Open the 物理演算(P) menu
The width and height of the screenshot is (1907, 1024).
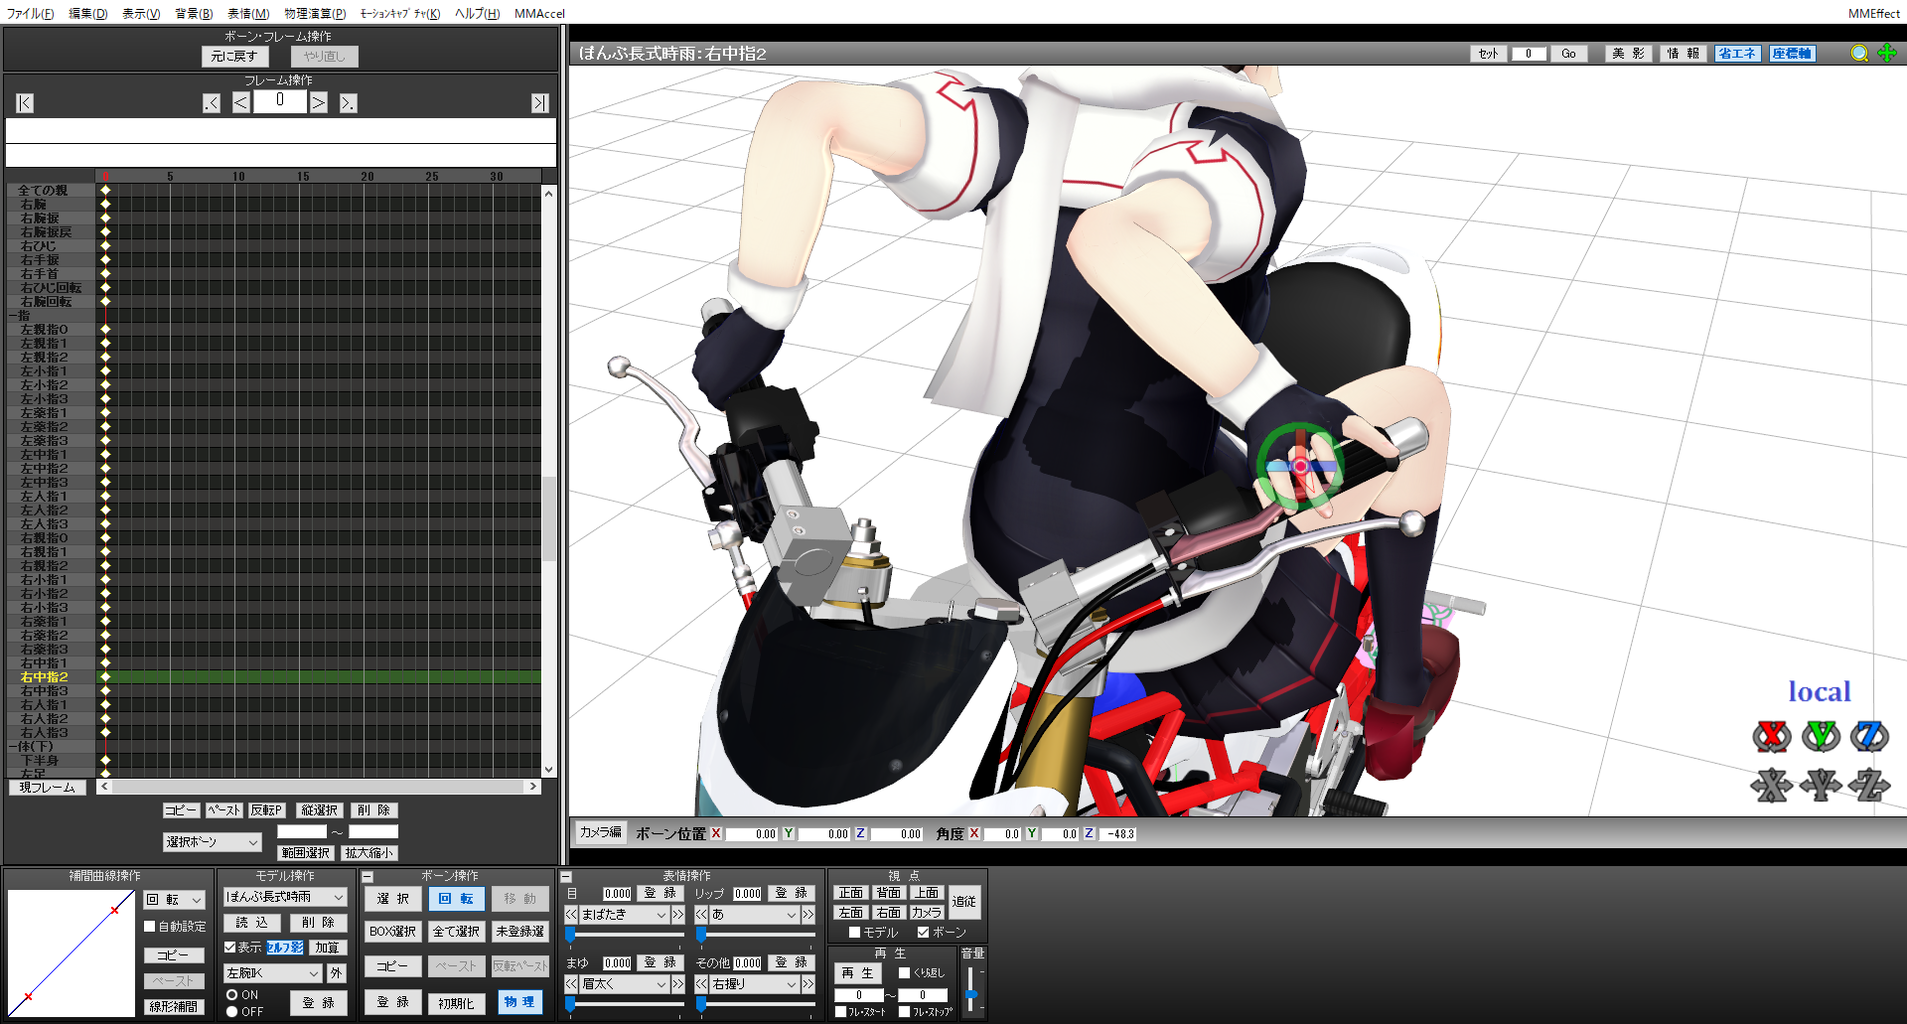pos(315,13)
